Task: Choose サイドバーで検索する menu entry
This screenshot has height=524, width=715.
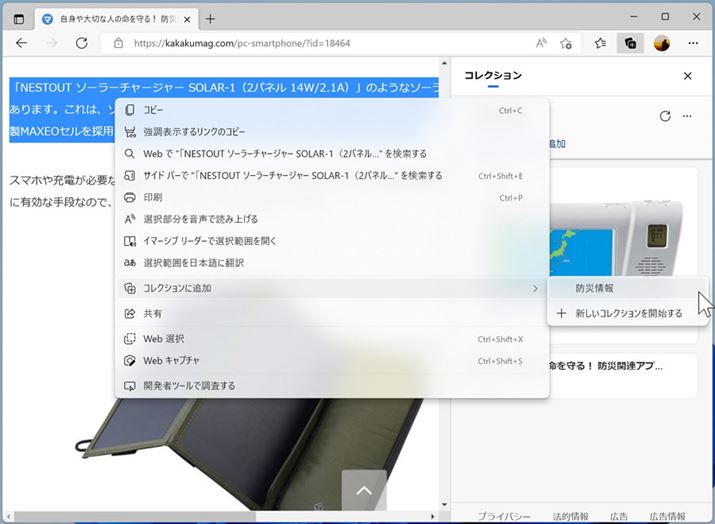Action: coord(332,176)
